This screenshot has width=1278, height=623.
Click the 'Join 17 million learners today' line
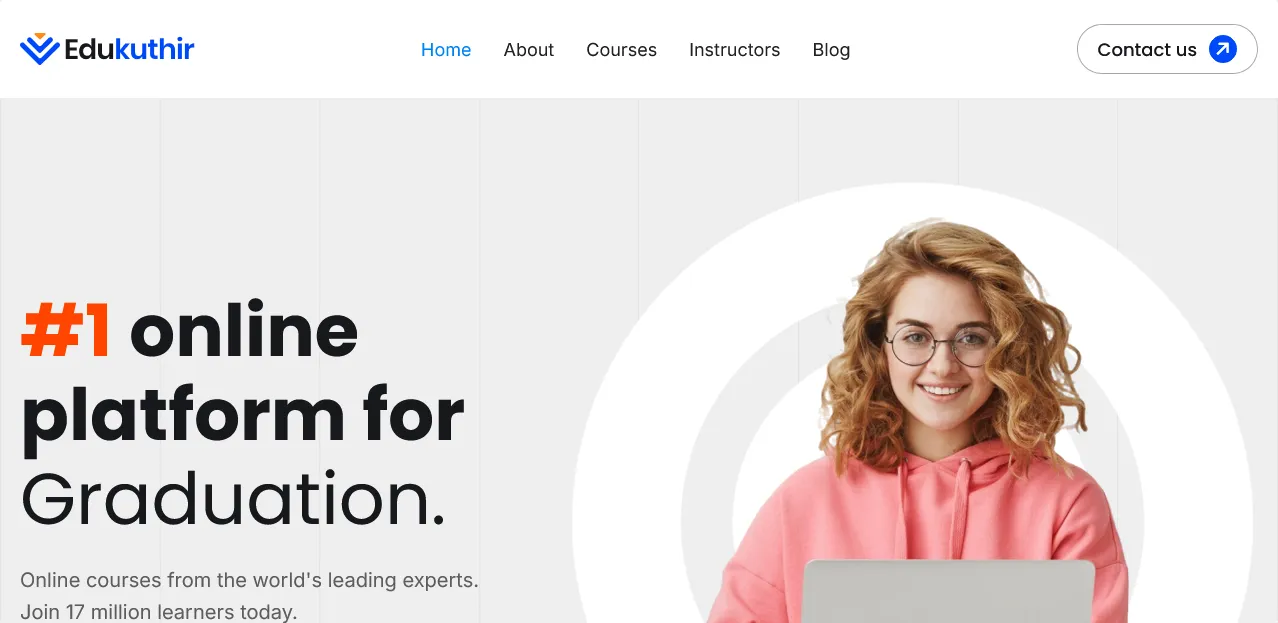point(159,612)
